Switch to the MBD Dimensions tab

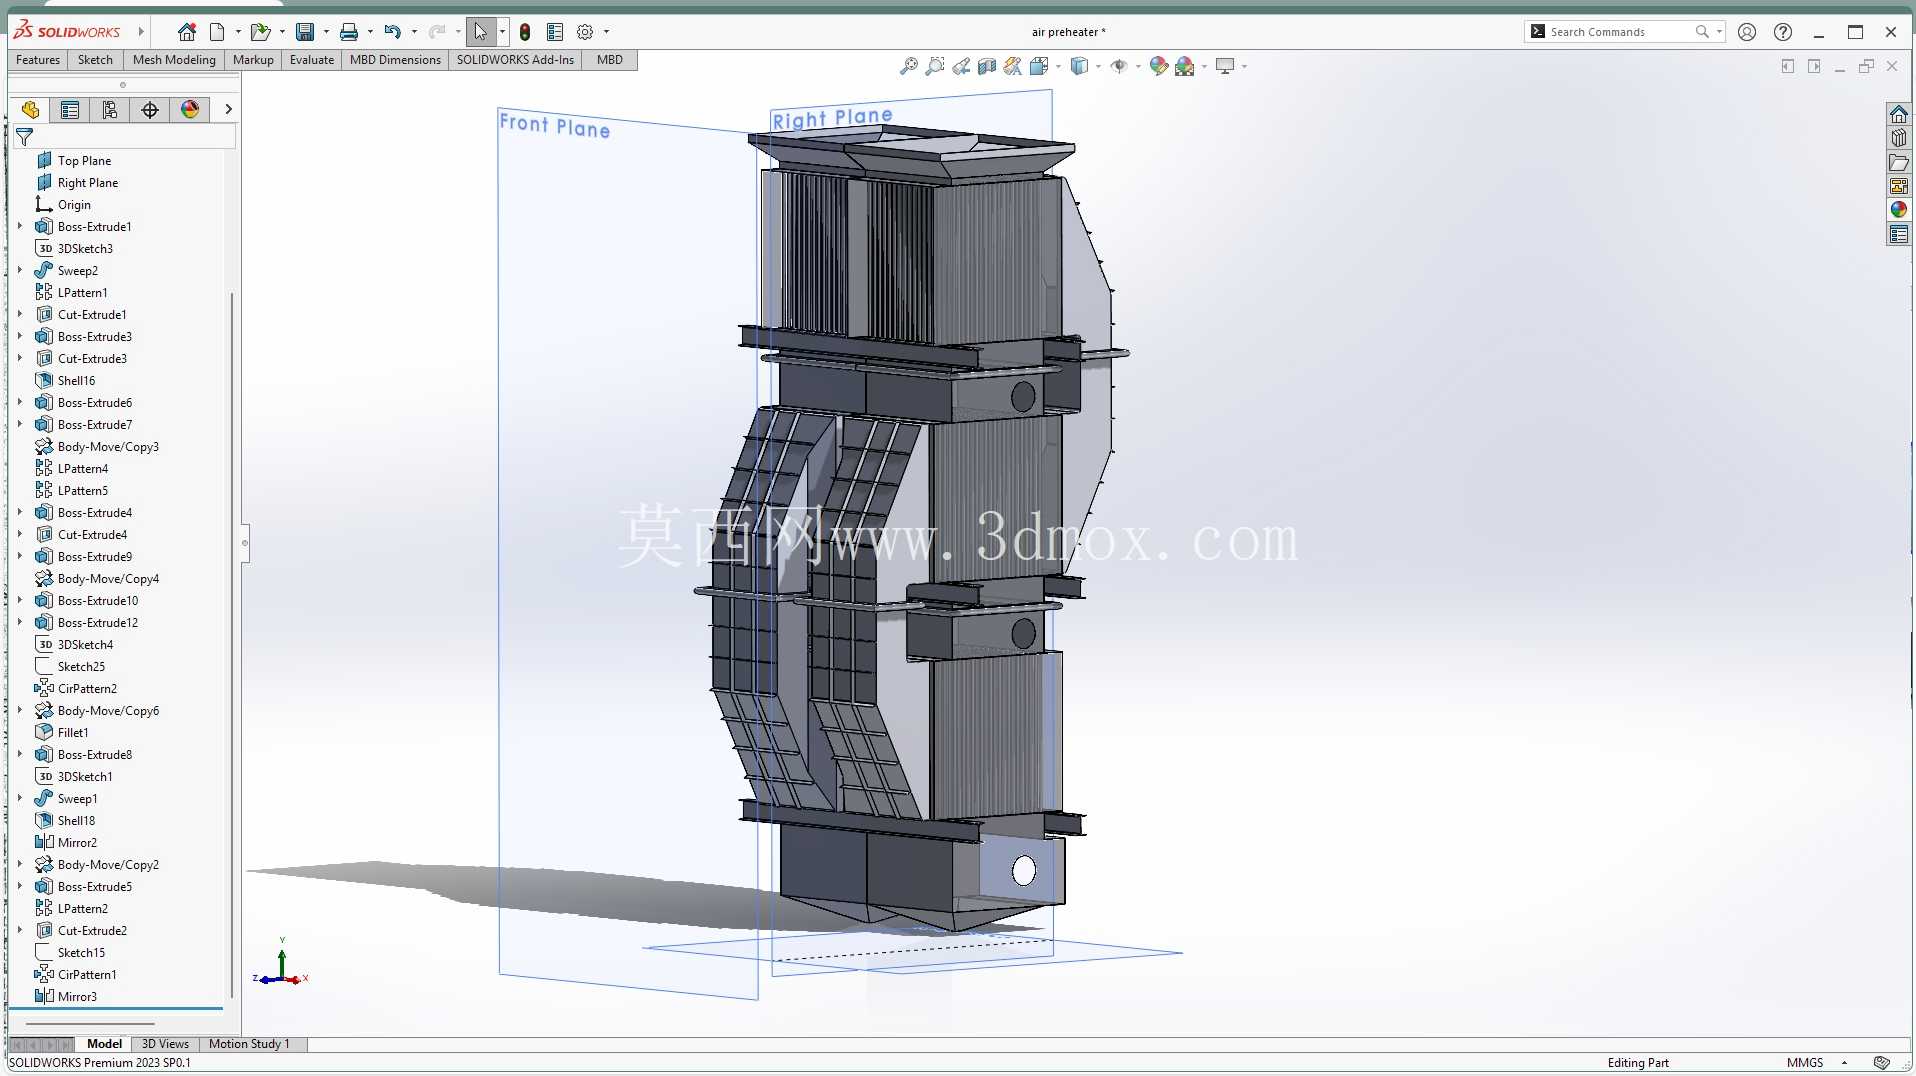point(395,60)
